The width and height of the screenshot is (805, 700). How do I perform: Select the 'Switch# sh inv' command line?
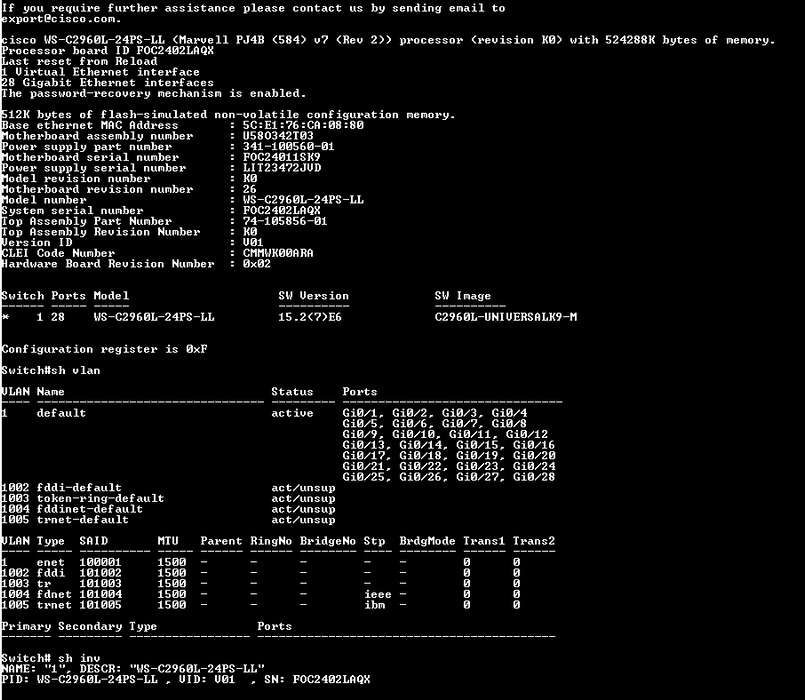point(51,659)
